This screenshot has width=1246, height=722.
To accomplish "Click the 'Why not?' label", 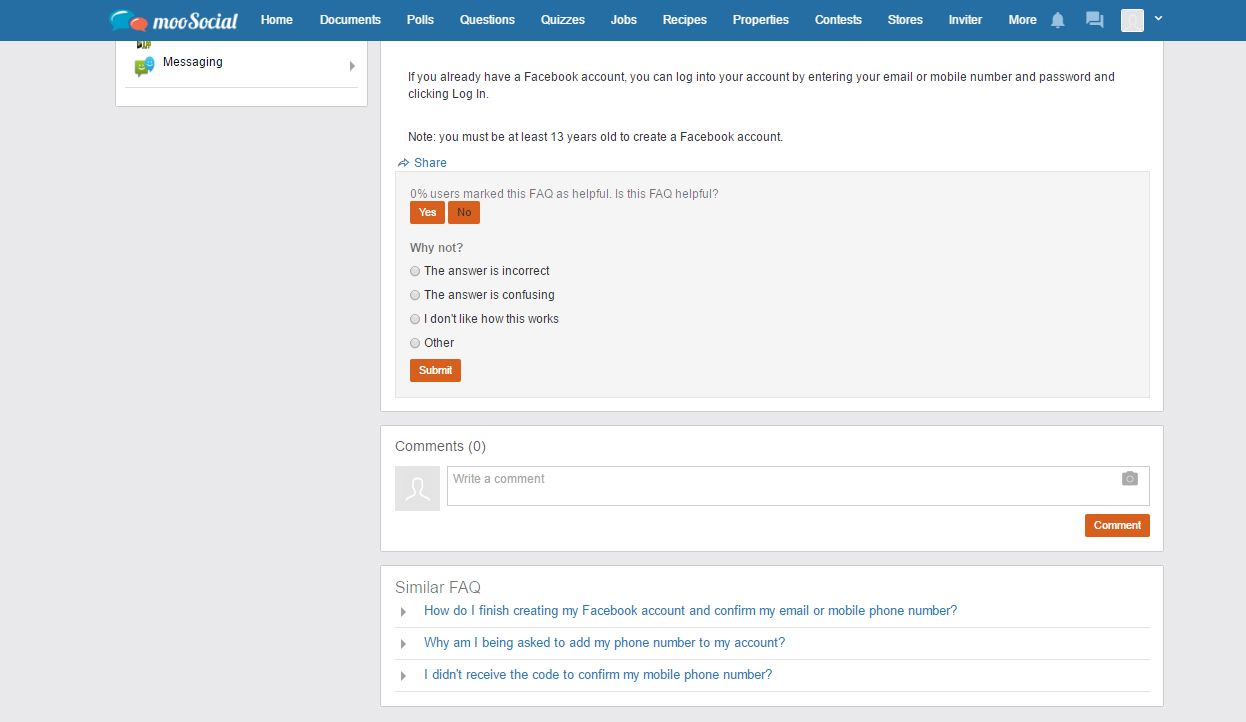I will 436,248.
